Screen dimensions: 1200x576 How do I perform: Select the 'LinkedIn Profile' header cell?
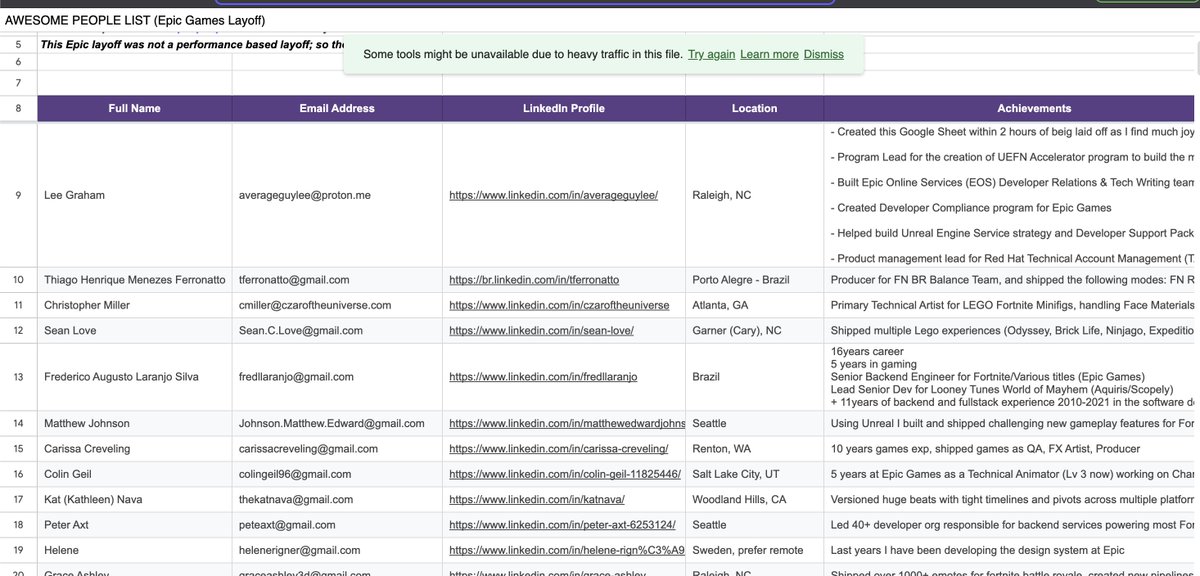pos(564,108)
